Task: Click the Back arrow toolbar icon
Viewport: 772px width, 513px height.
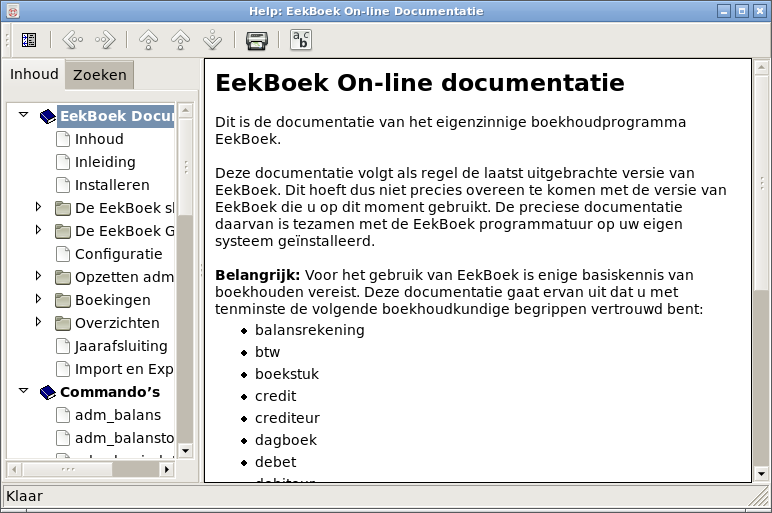Action: pyautogui.click(x=73, y=40)
